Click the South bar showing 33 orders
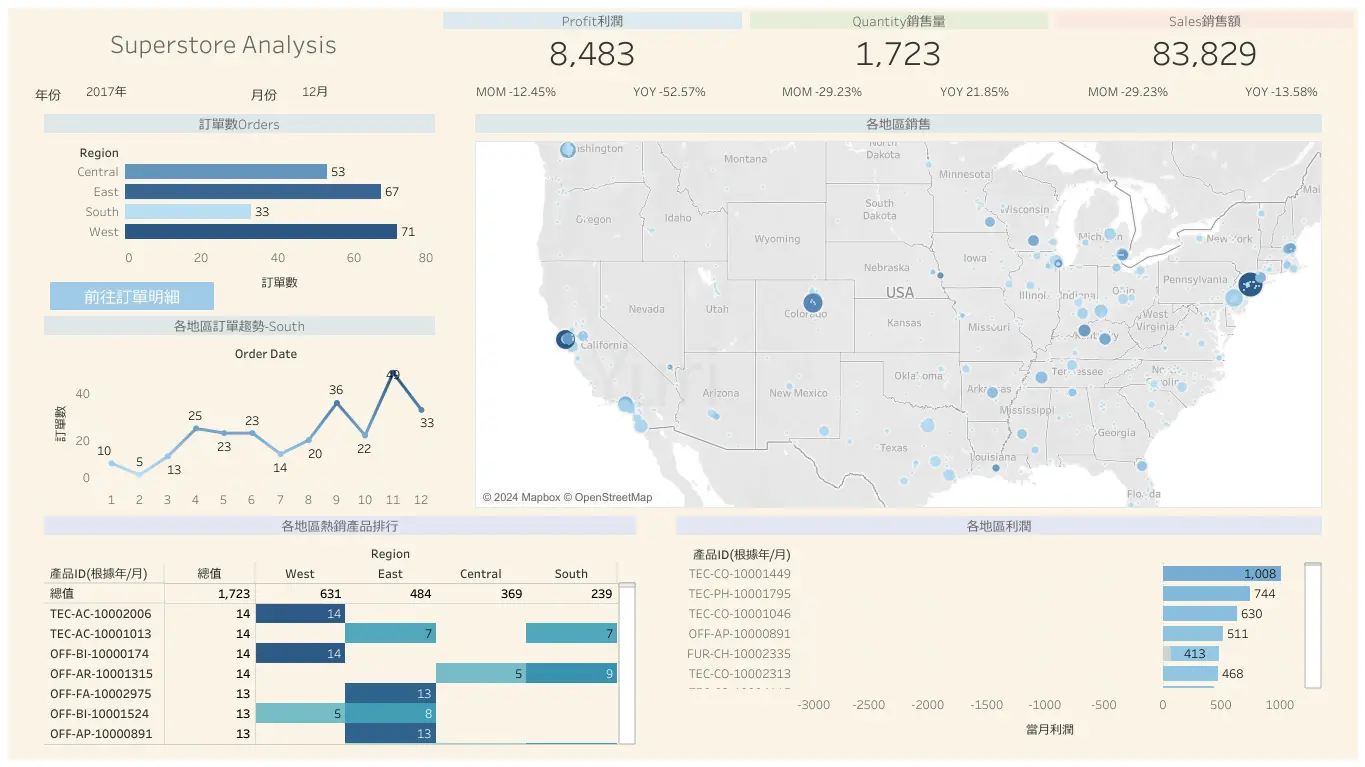Image resolution: width=1365 pixels, height=767 pixels. (188, 212)
